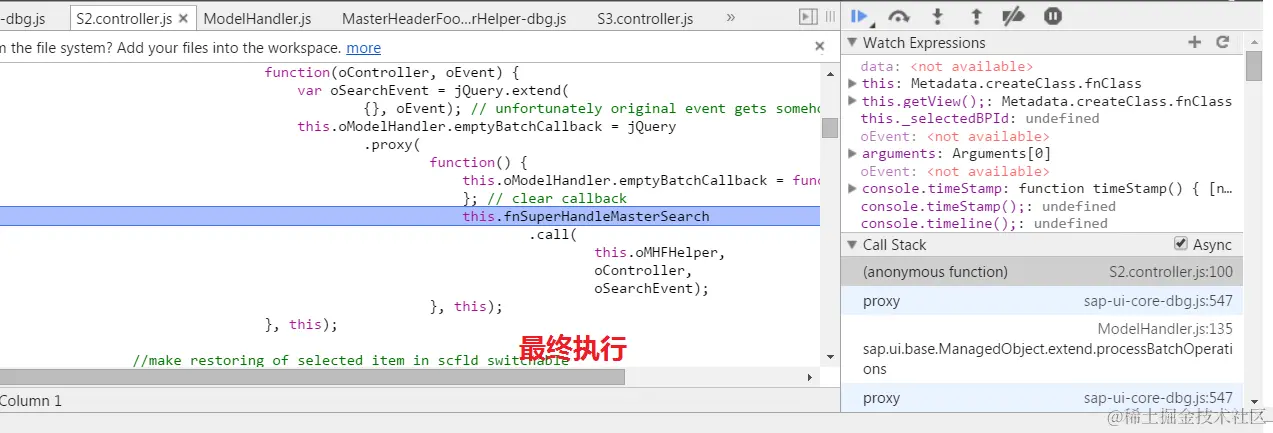The image size is (1273, 433).
Task: Toggle the Async call stack checkbox
Action: (1181, 244)
